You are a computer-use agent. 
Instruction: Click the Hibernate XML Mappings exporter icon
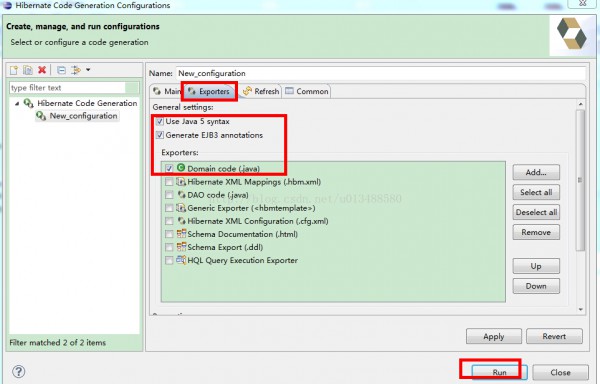coord(181,181)
